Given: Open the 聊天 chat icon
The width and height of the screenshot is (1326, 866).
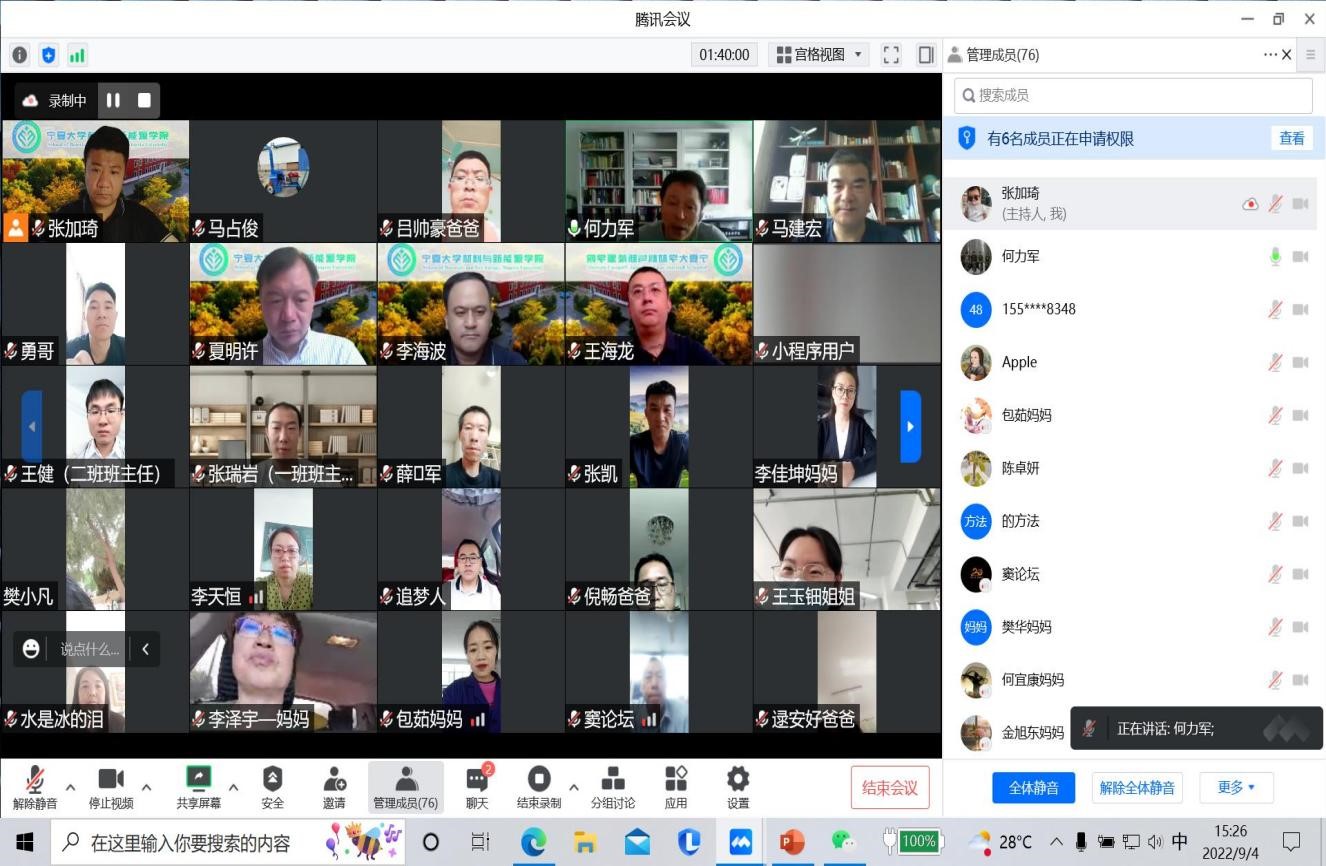Looking at the screenshot, I should tap(477, 786).
